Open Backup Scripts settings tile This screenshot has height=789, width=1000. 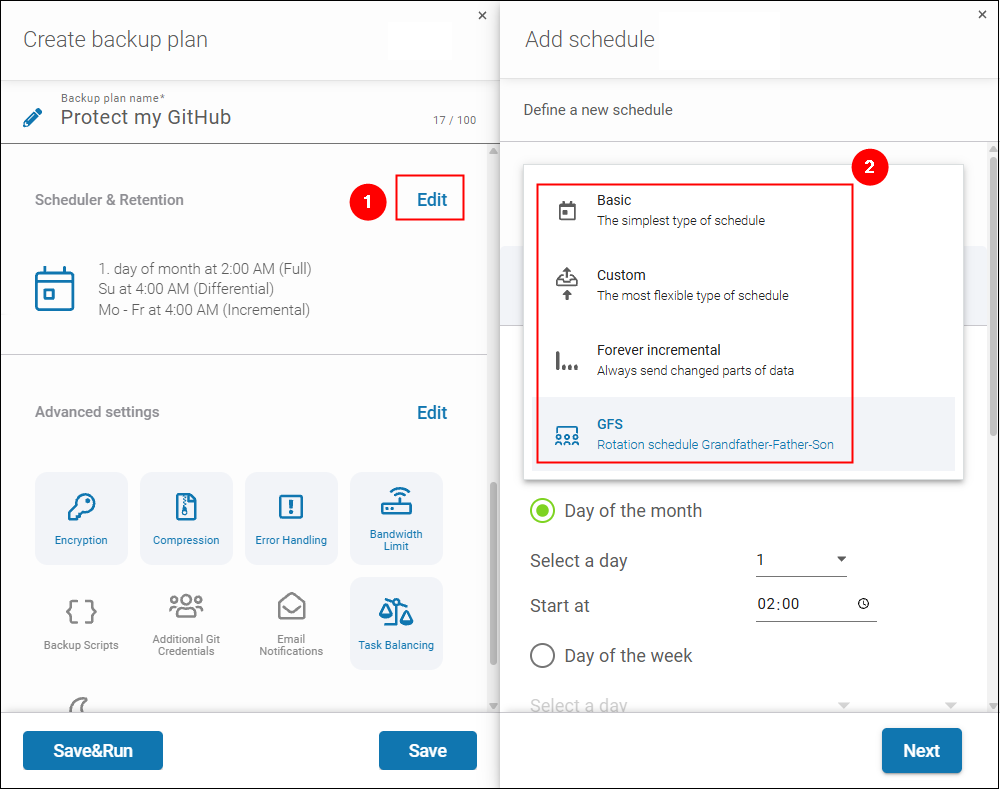click(81, 623)
